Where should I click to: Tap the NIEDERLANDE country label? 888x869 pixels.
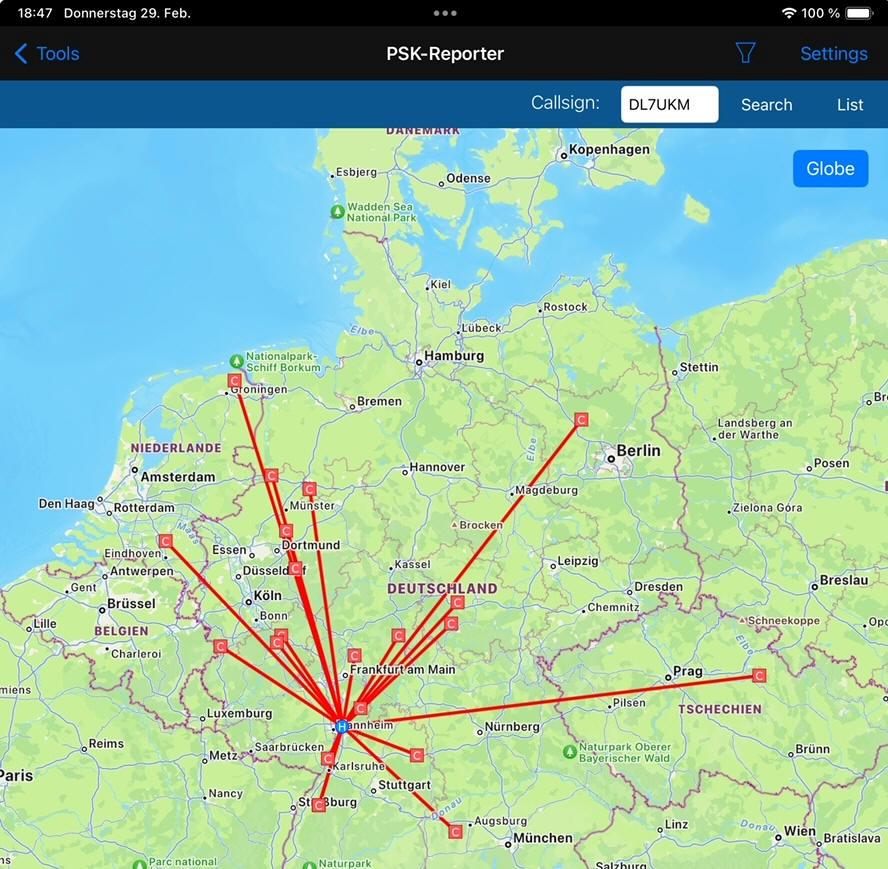(176, 448)
